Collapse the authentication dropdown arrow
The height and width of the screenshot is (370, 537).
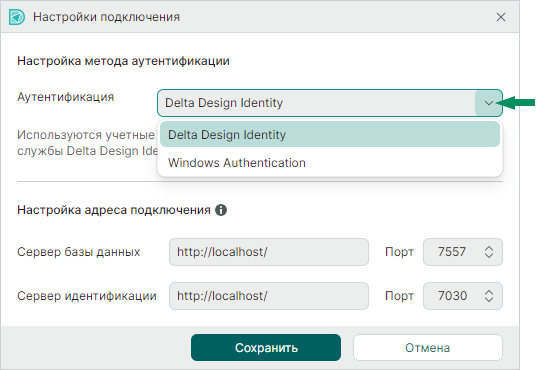489,103
